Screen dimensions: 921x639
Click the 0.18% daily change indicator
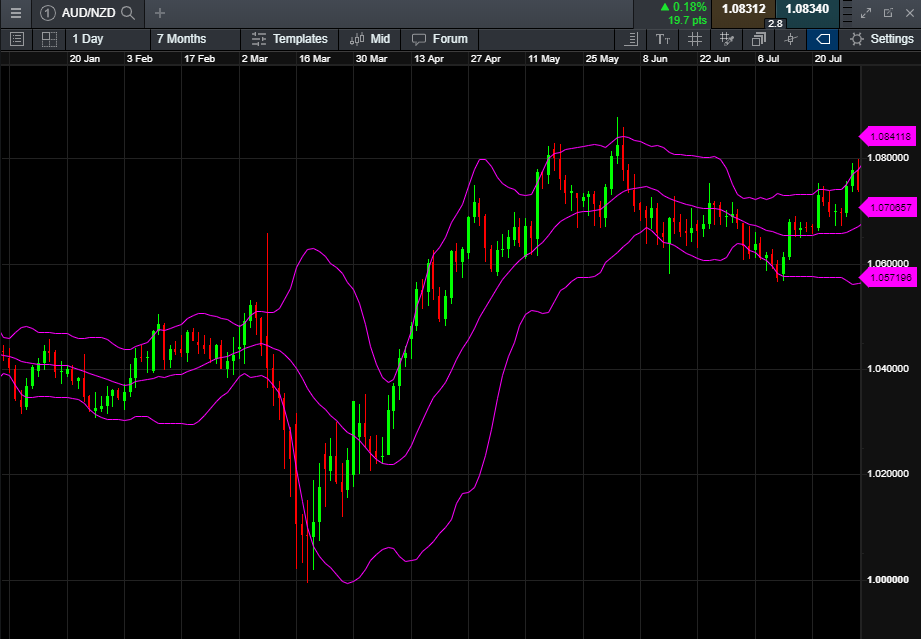[684, 7]
